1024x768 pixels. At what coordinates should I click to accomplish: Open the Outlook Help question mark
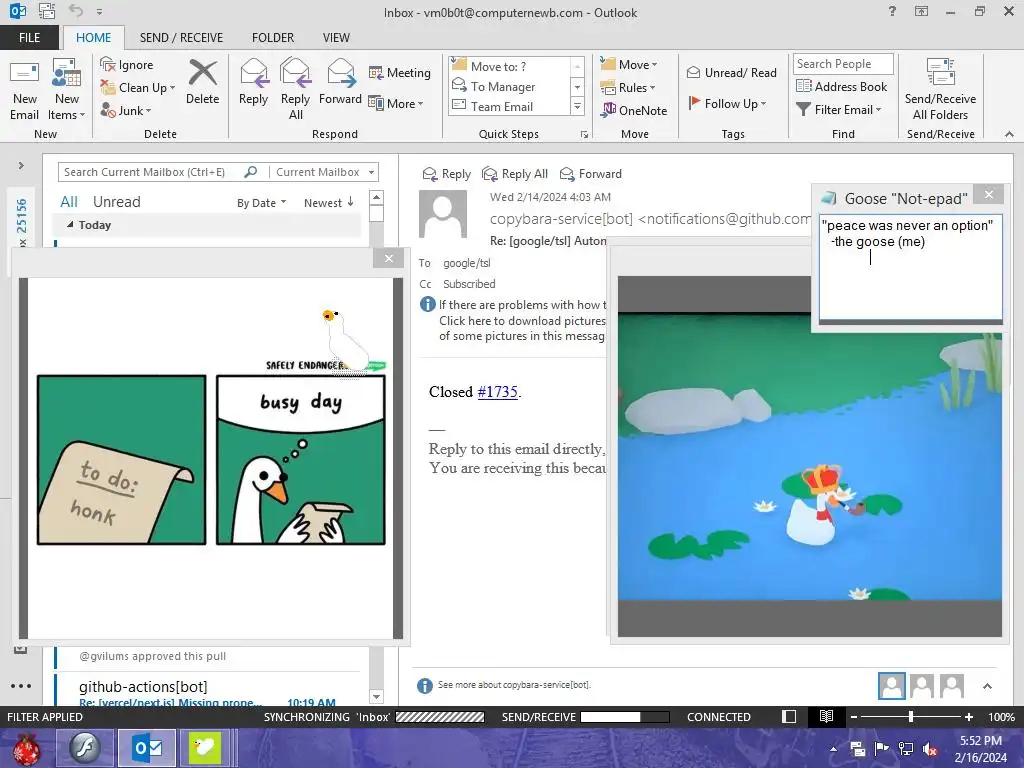coord(892,11)
